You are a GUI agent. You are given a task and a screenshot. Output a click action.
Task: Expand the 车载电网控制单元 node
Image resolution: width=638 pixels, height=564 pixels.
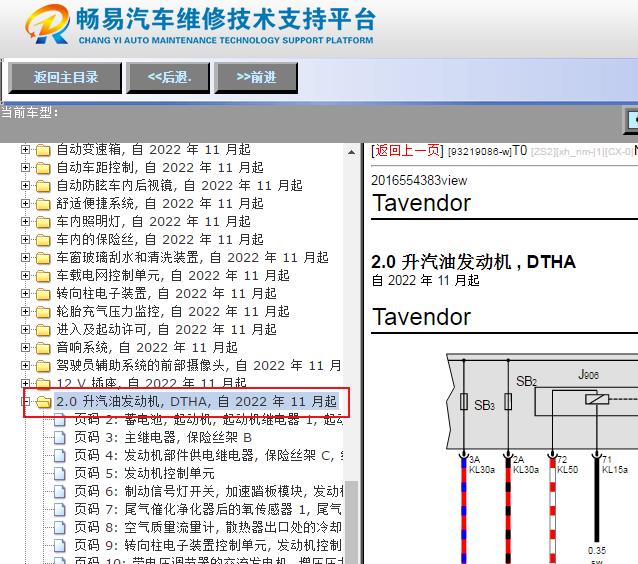coord(26,275)
